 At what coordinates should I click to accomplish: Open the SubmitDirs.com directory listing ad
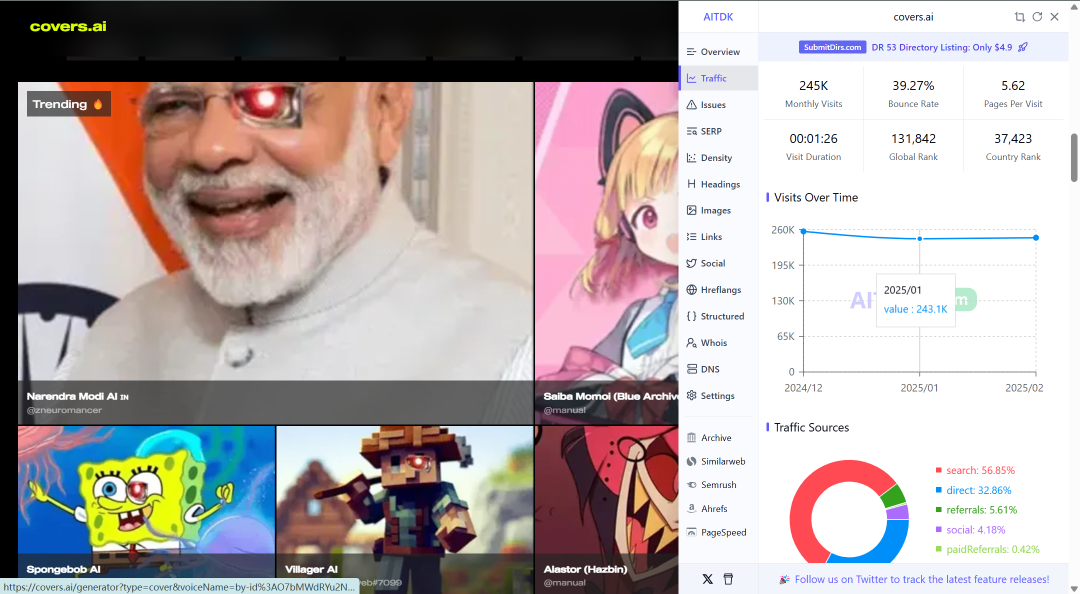click(x=913, y=47)
